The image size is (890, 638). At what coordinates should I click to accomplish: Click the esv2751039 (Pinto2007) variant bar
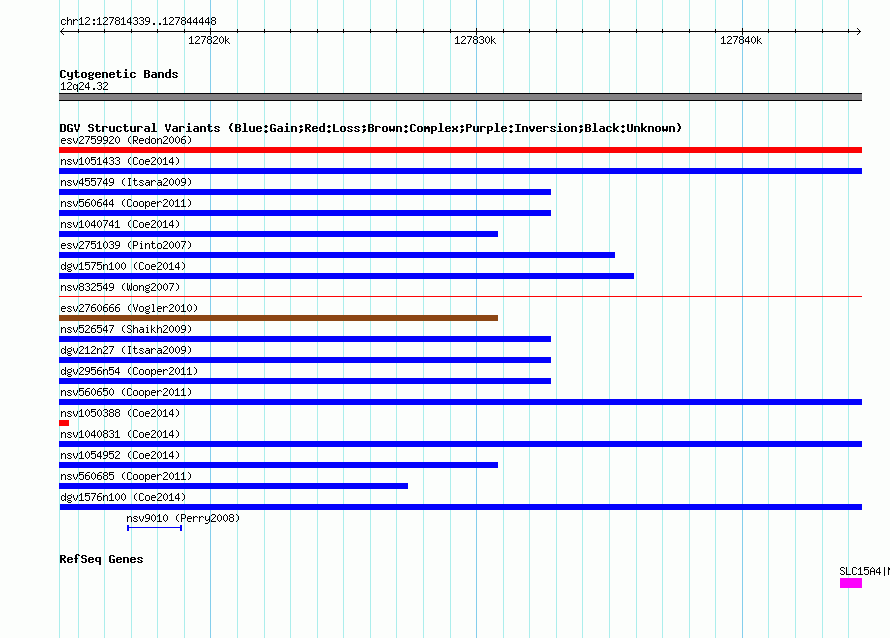337,255
